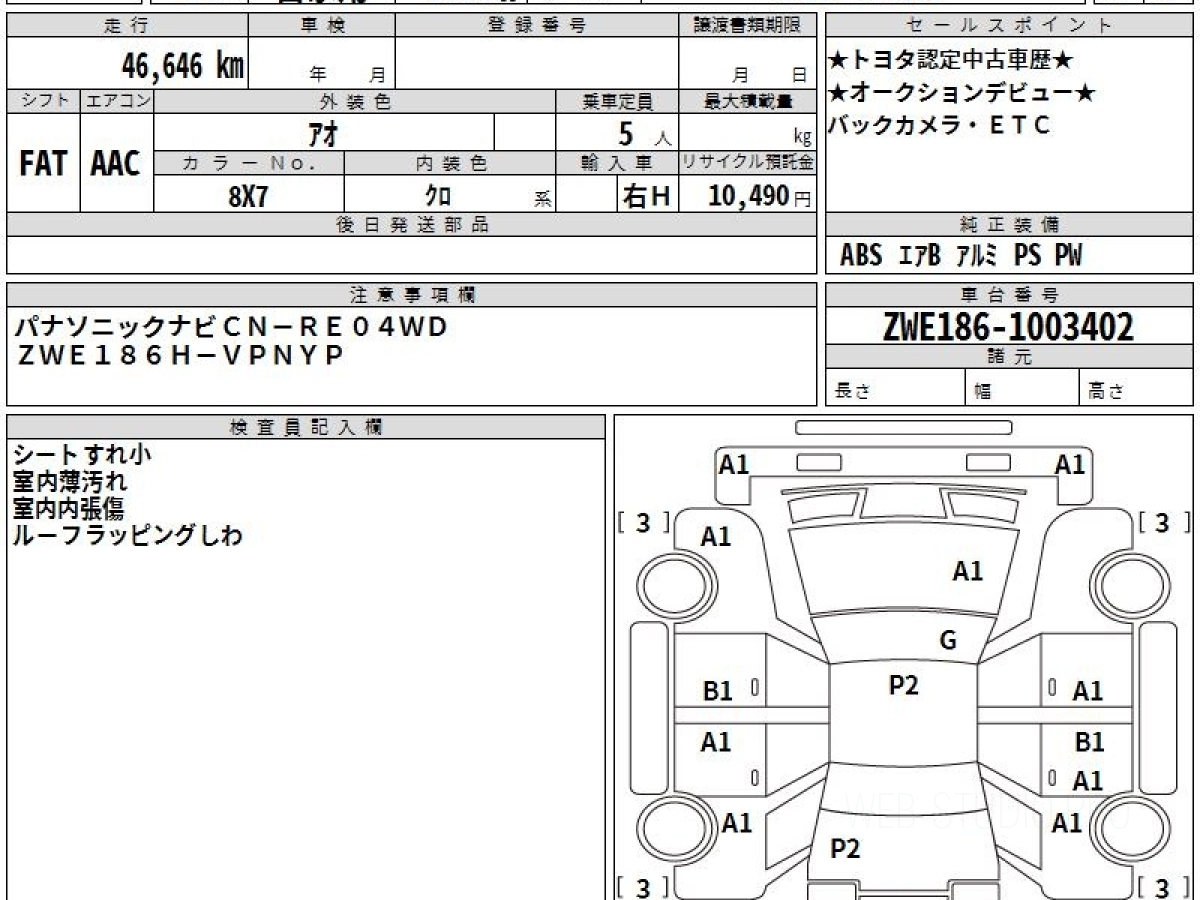
Task: Select the クロ interior color value
Action: 437,196
